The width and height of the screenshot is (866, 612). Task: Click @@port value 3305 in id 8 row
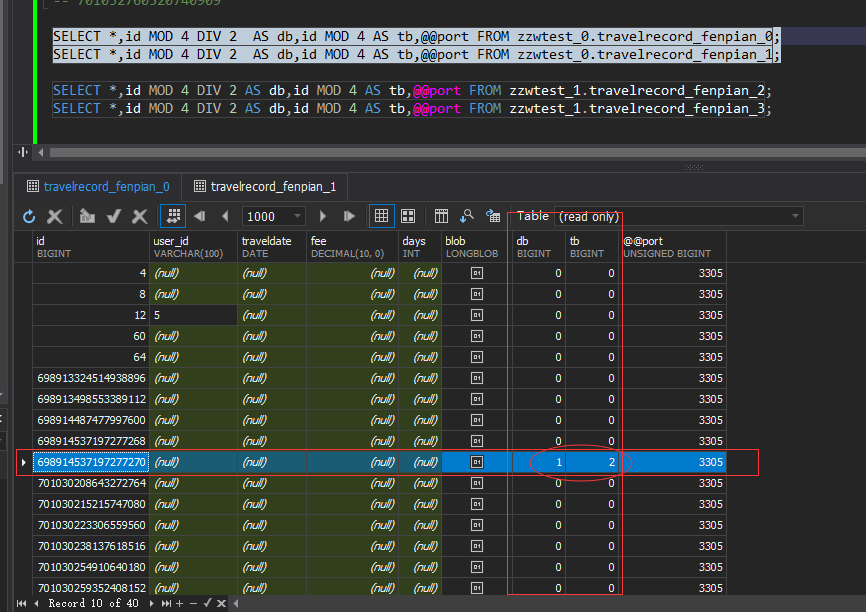pyautogui.click(x=672, y=294)
